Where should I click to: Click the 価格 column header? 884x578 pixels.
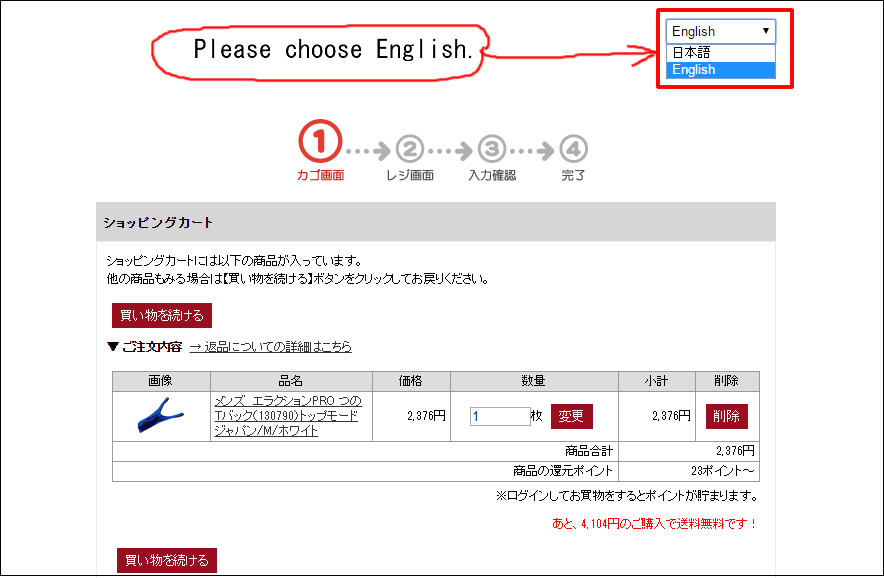(410, 381)
